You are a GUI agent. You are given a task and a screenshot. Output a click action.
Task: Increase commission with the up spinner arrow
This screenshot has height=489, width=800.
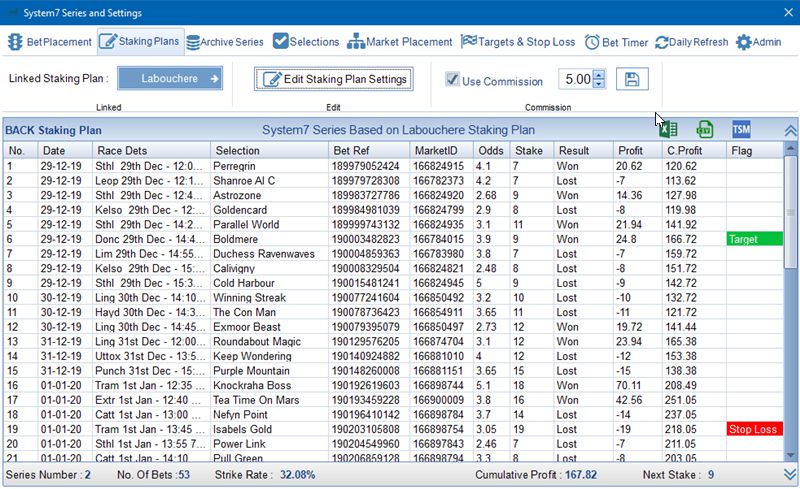coord(599,75)
